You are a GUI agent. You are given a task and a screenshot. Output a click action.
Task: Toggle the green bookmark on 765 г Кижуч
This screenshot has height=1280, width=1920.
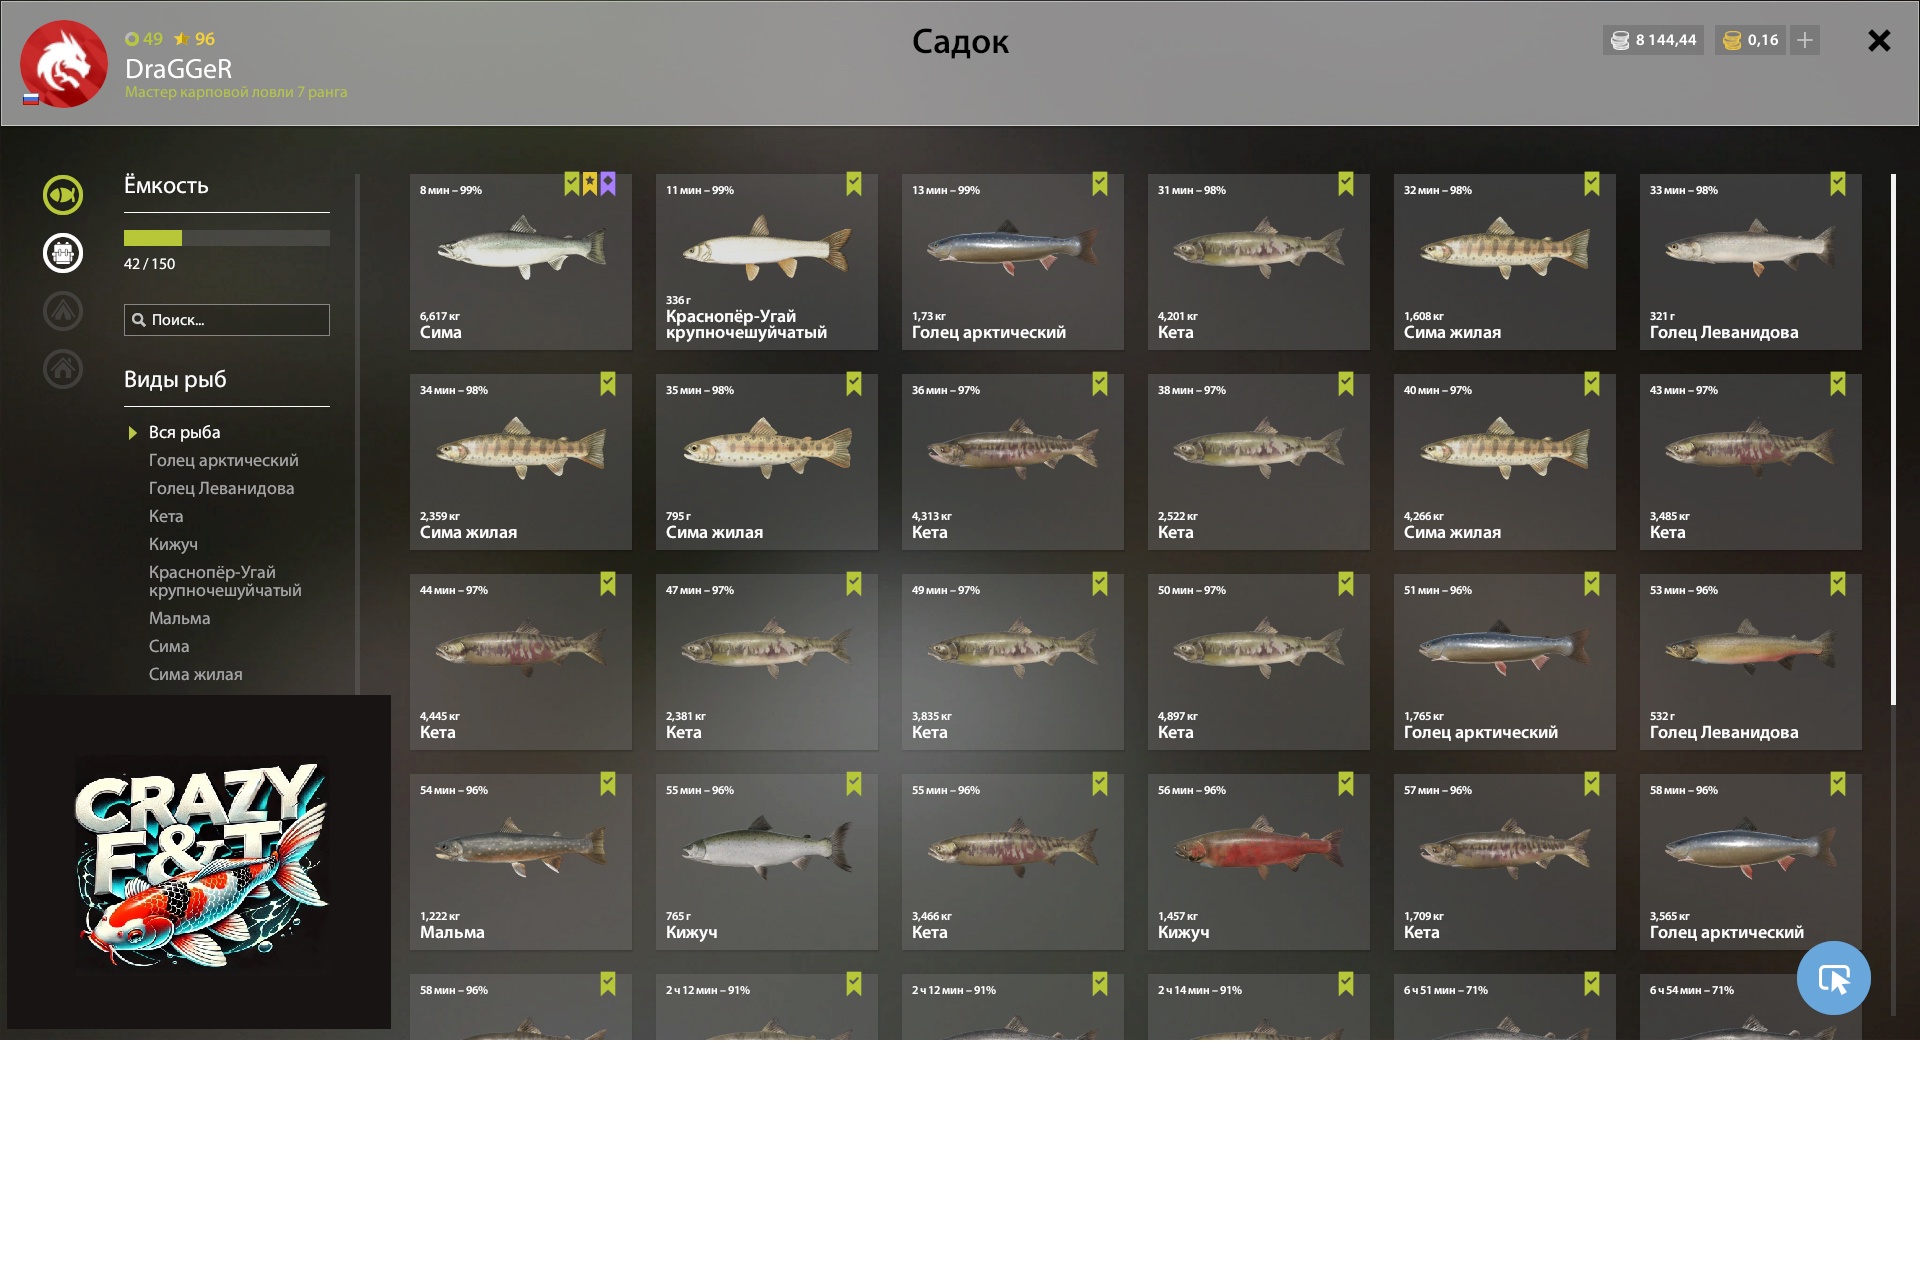854,784
